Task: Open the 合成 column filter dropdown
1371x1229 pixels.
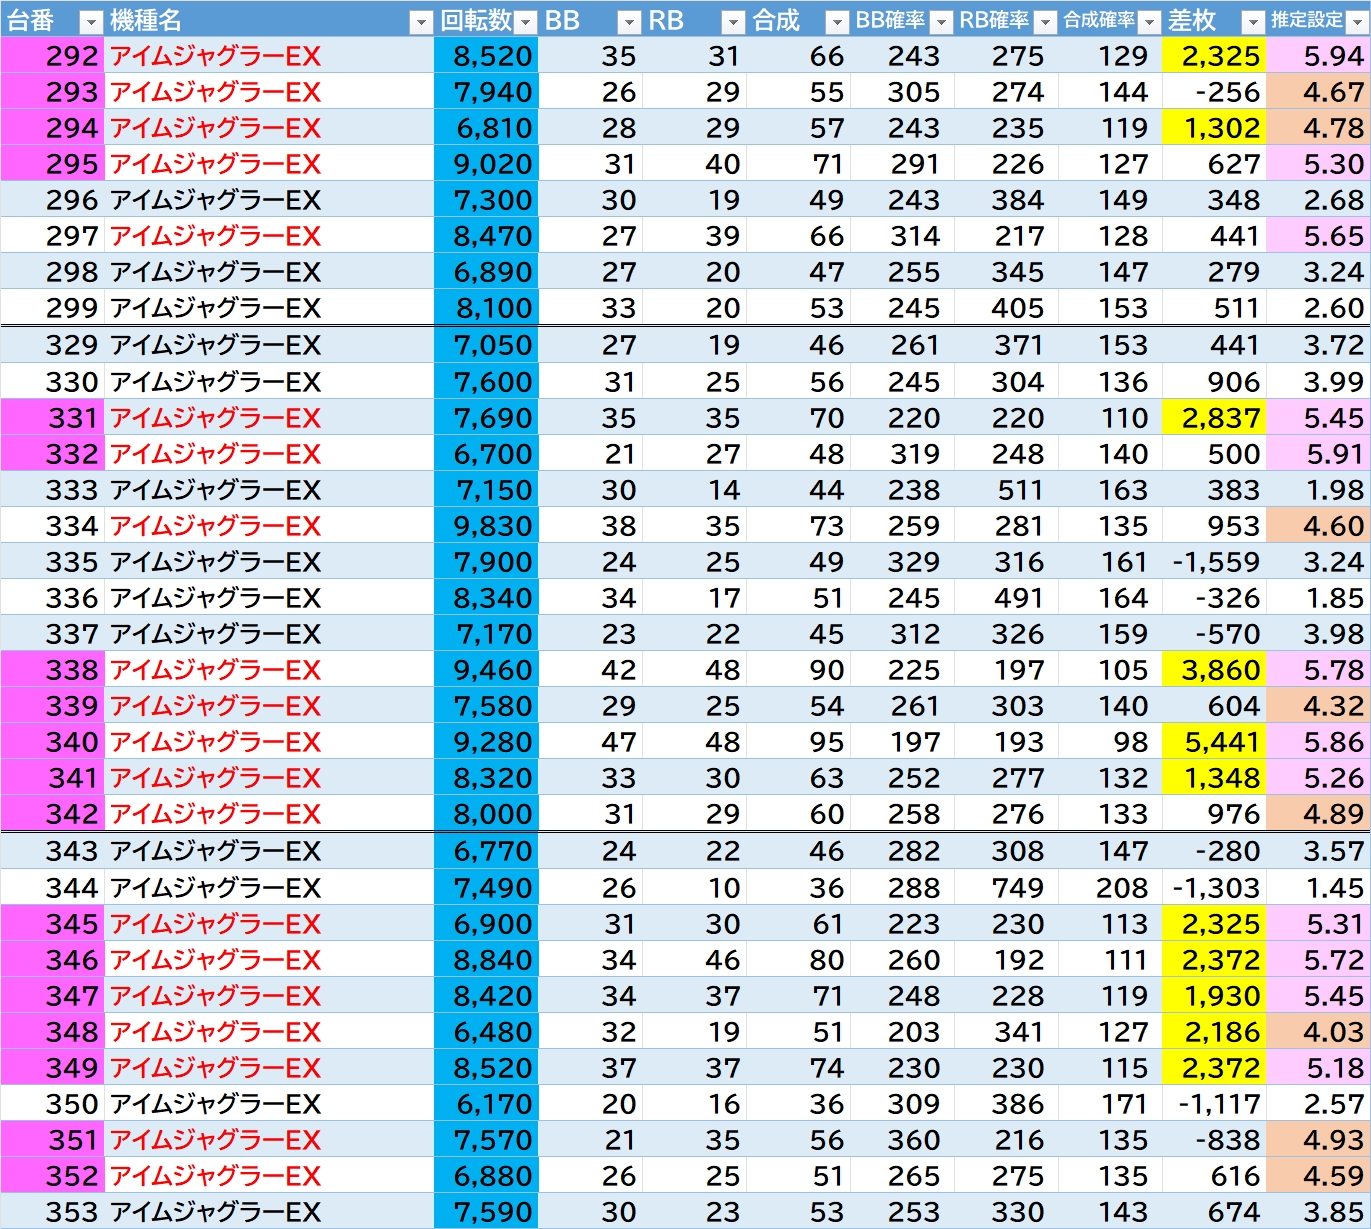Action: (x=837, y=22)
